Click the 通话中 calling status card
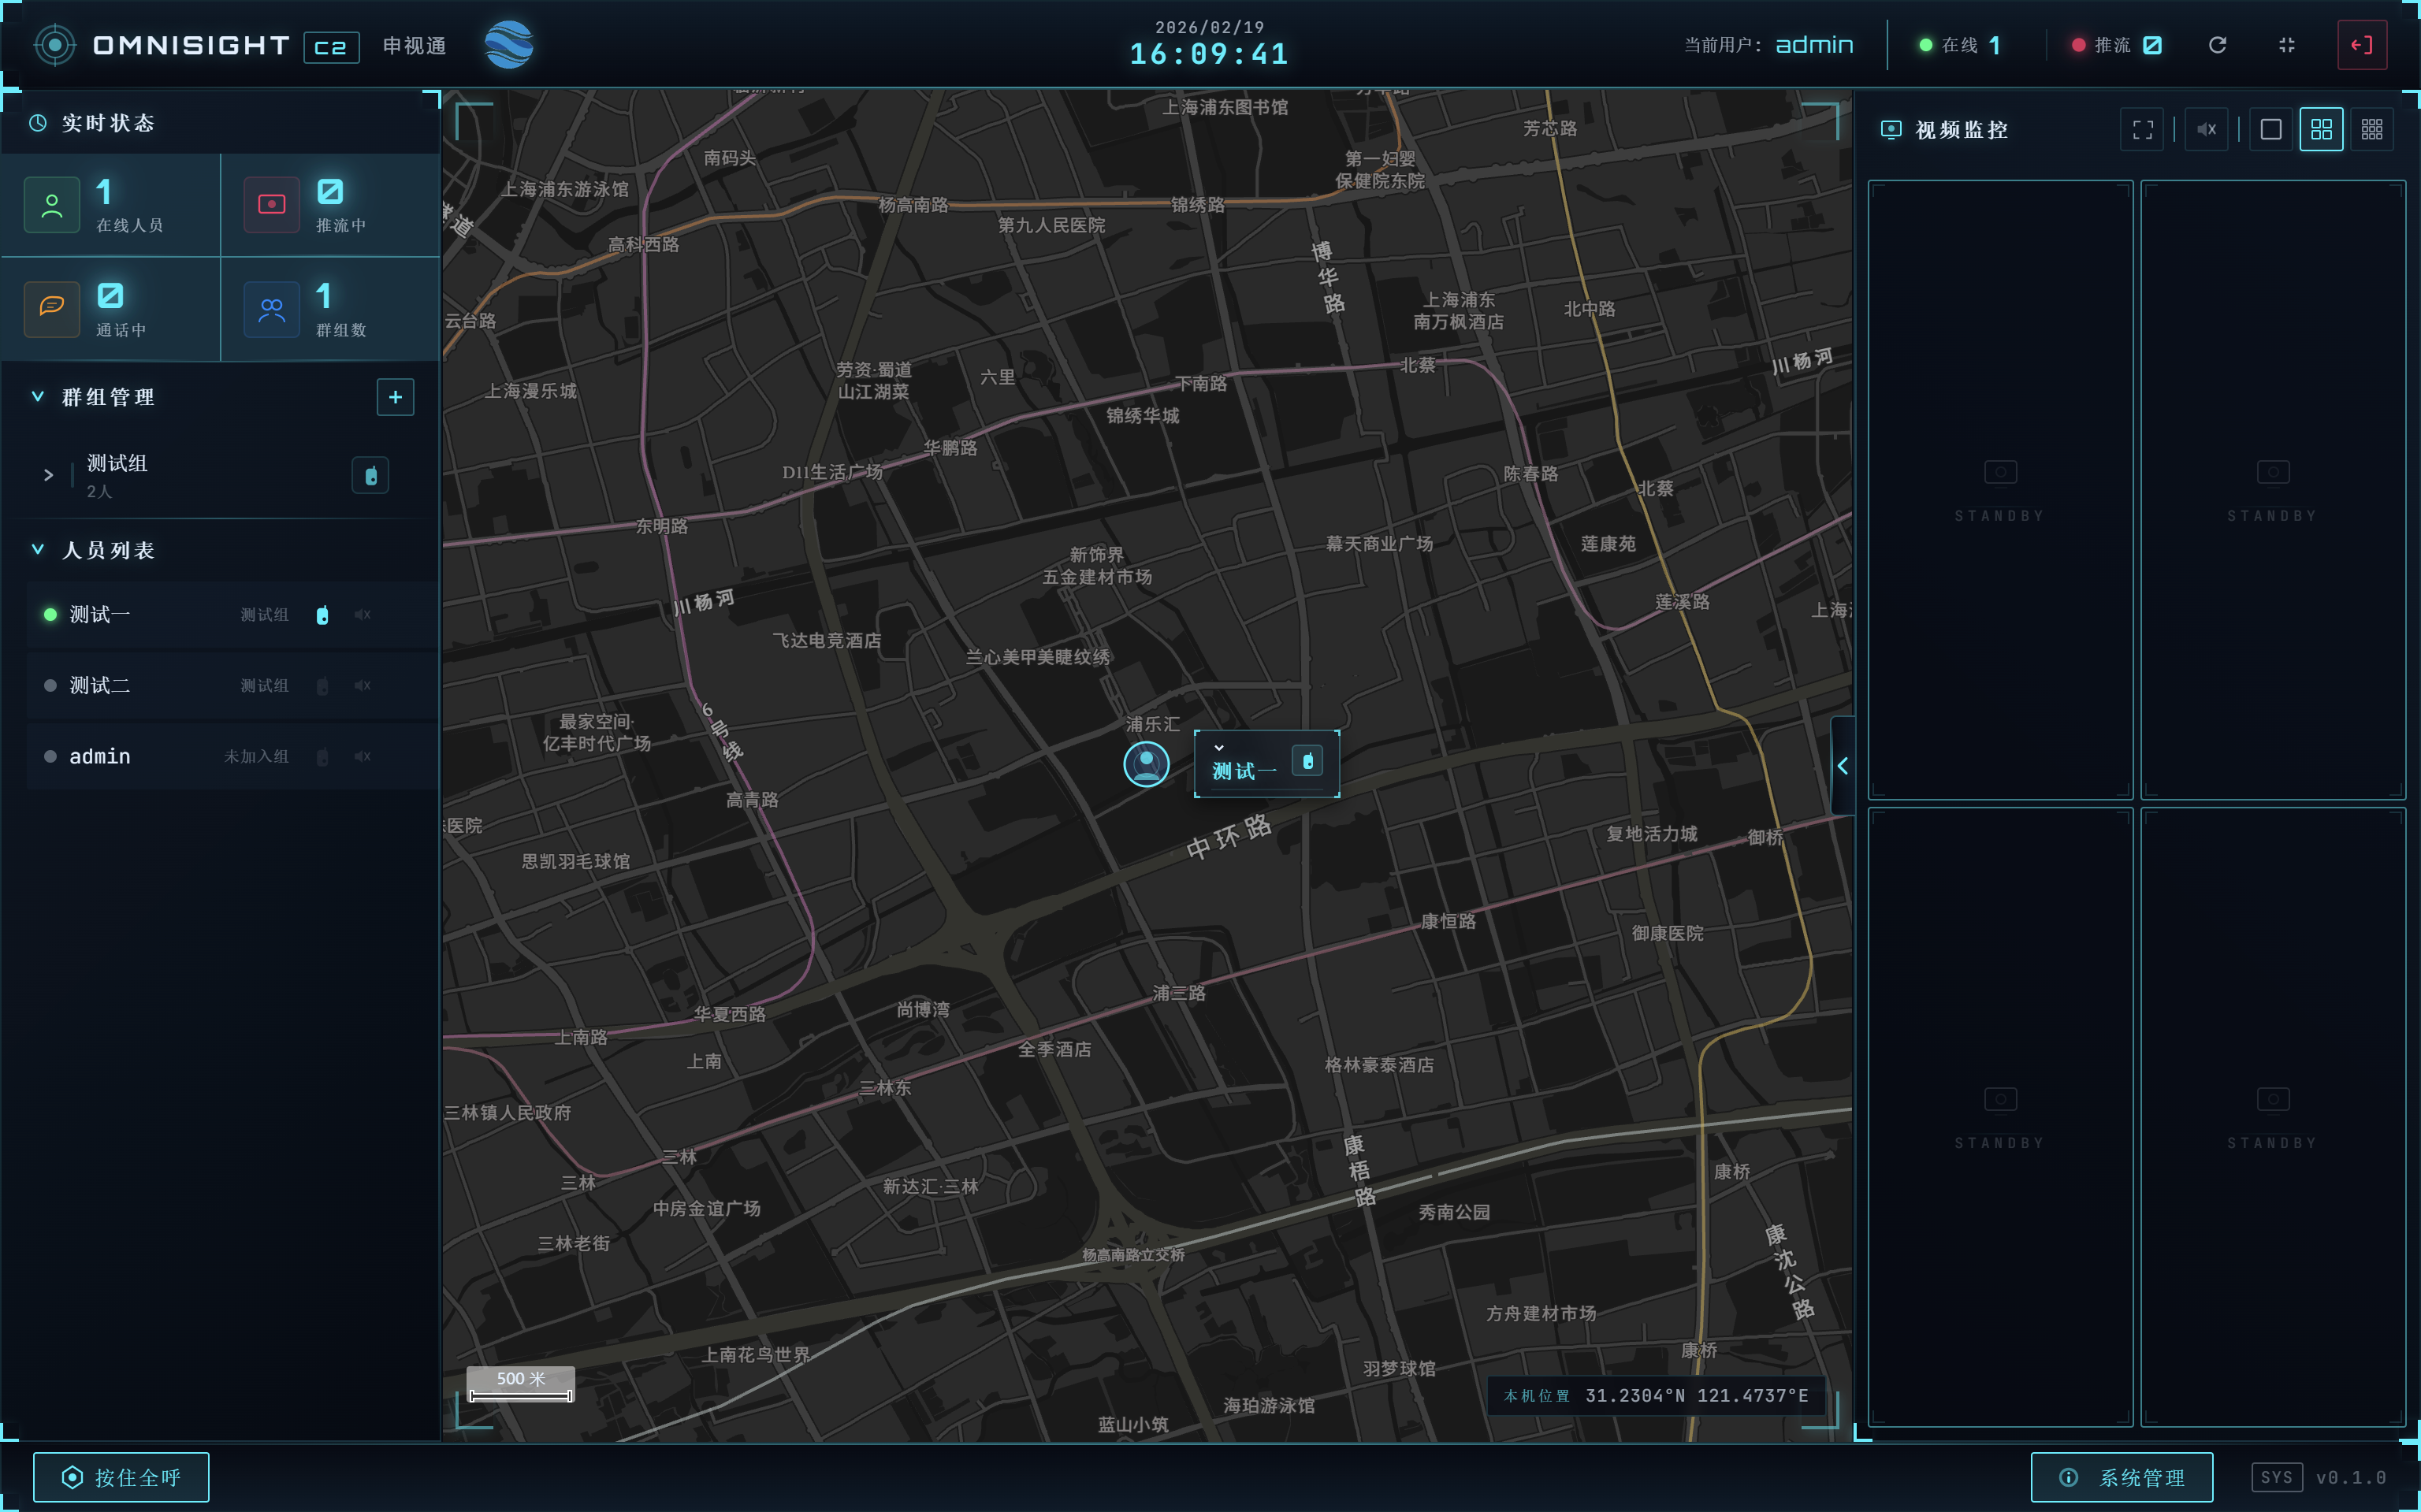2421x1512 pixels. click(x=111, y=309)
